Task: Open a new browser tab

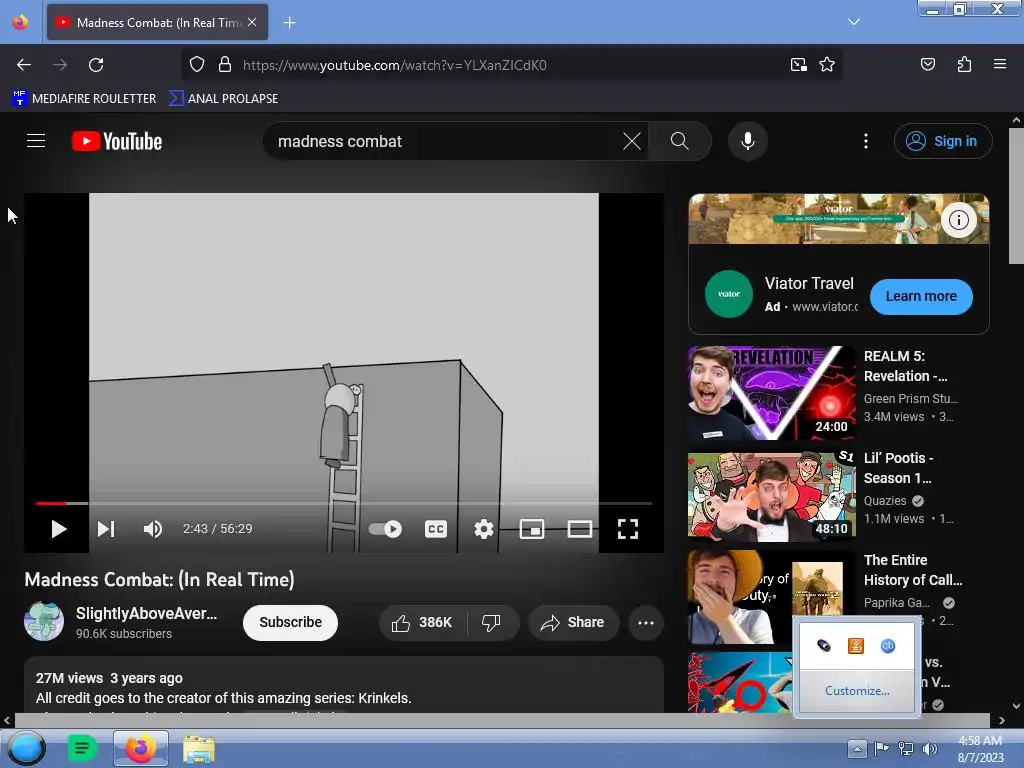Action: click(289, 23)
